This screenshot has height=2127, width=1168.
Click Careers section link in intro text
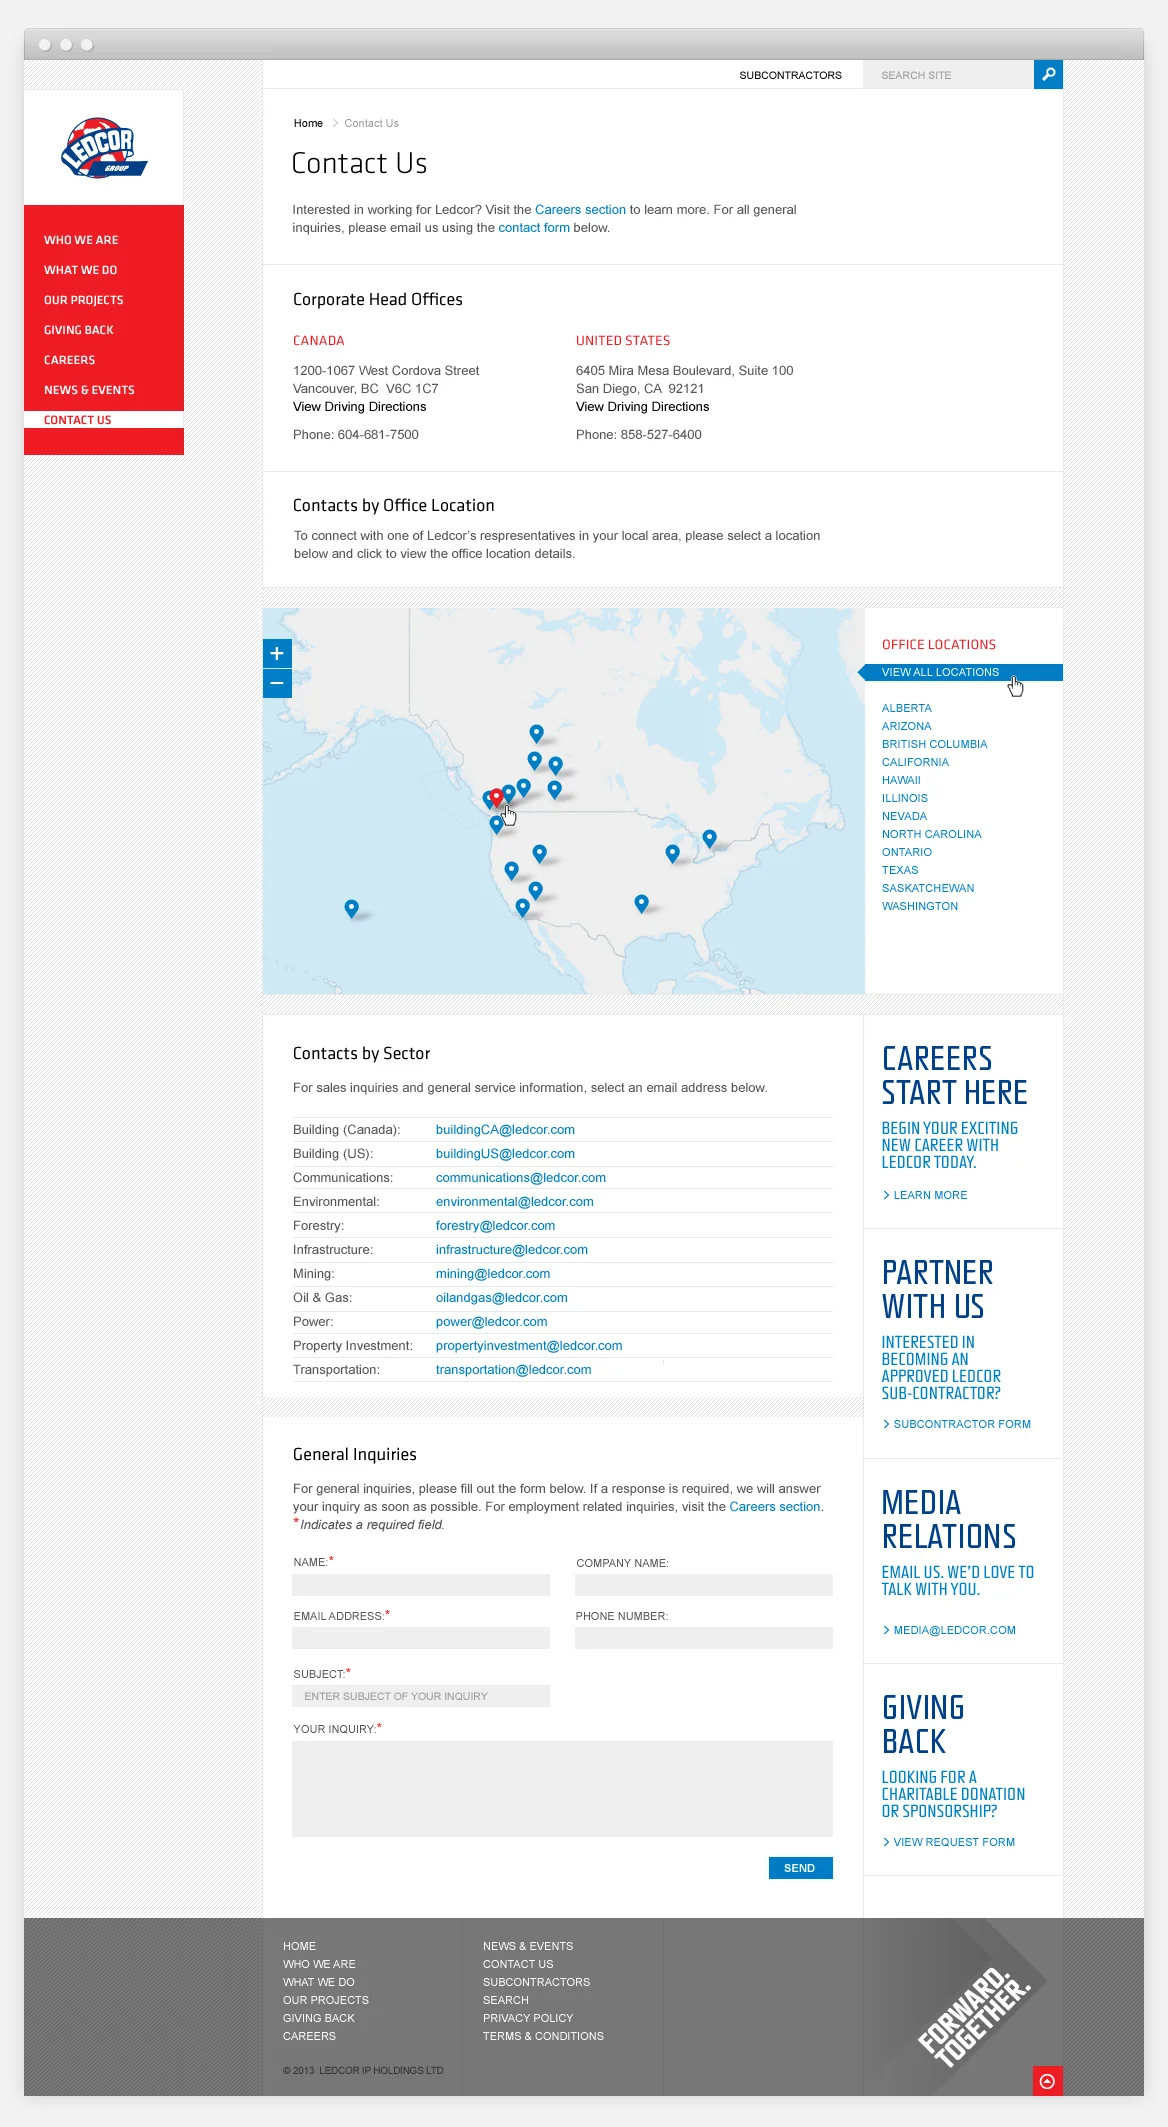[x=580, y=210]
